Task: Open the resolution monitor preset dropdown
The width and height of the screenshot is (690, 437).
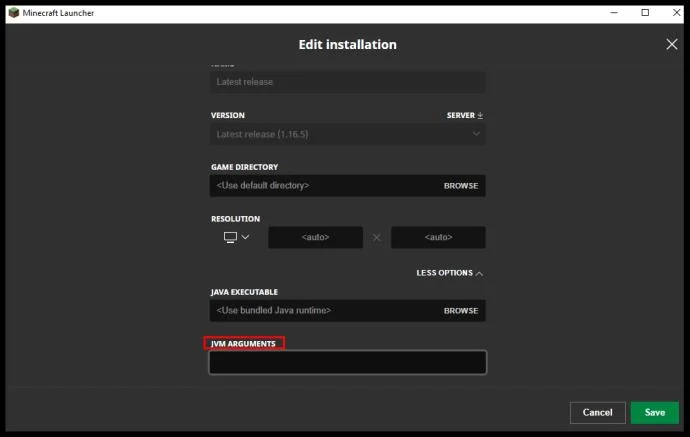Action: [x=236, y=237]
